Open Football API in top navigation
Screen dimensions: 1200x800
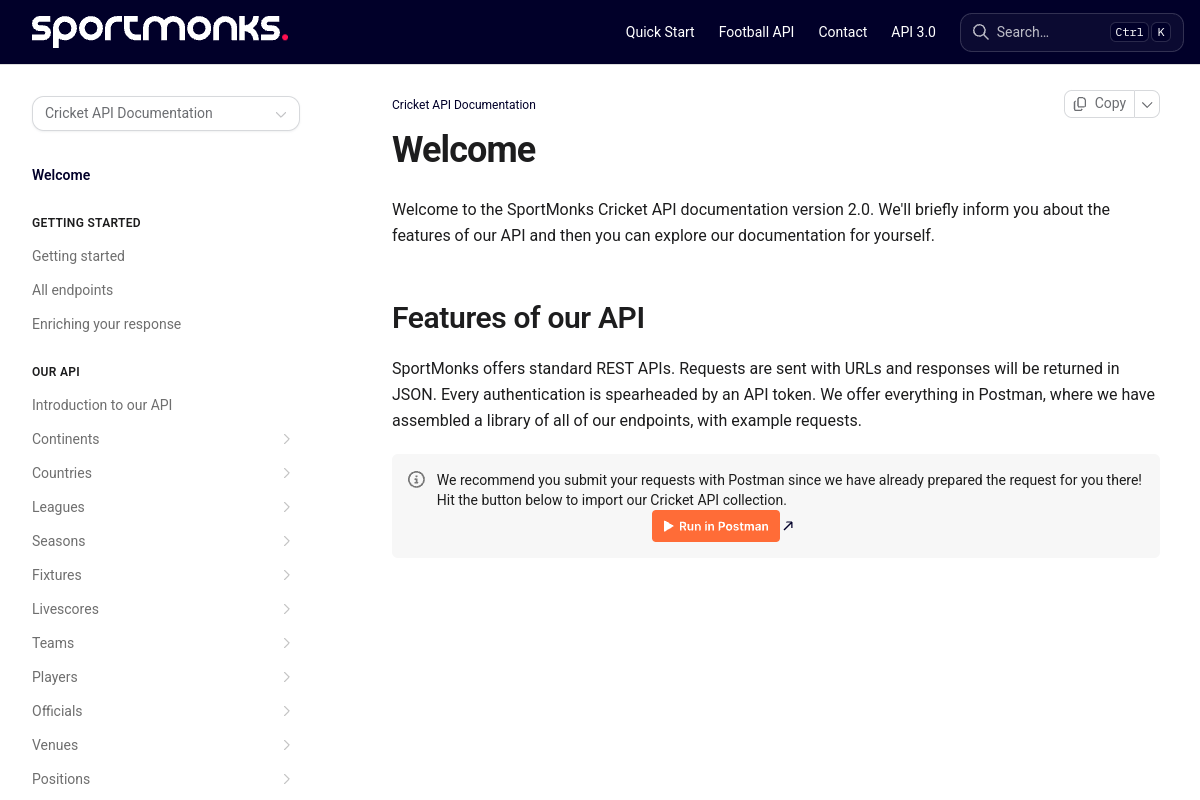(x=756, y=32)
